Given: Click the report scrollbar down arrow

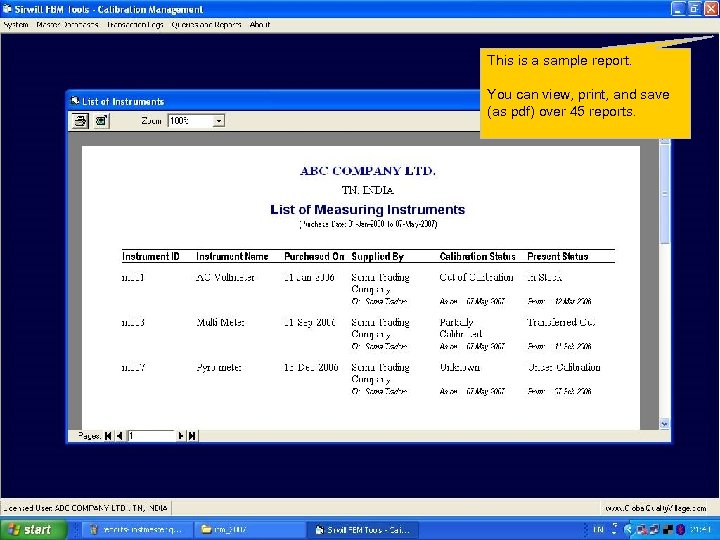Looking at the screenshot, I should 664,424.
